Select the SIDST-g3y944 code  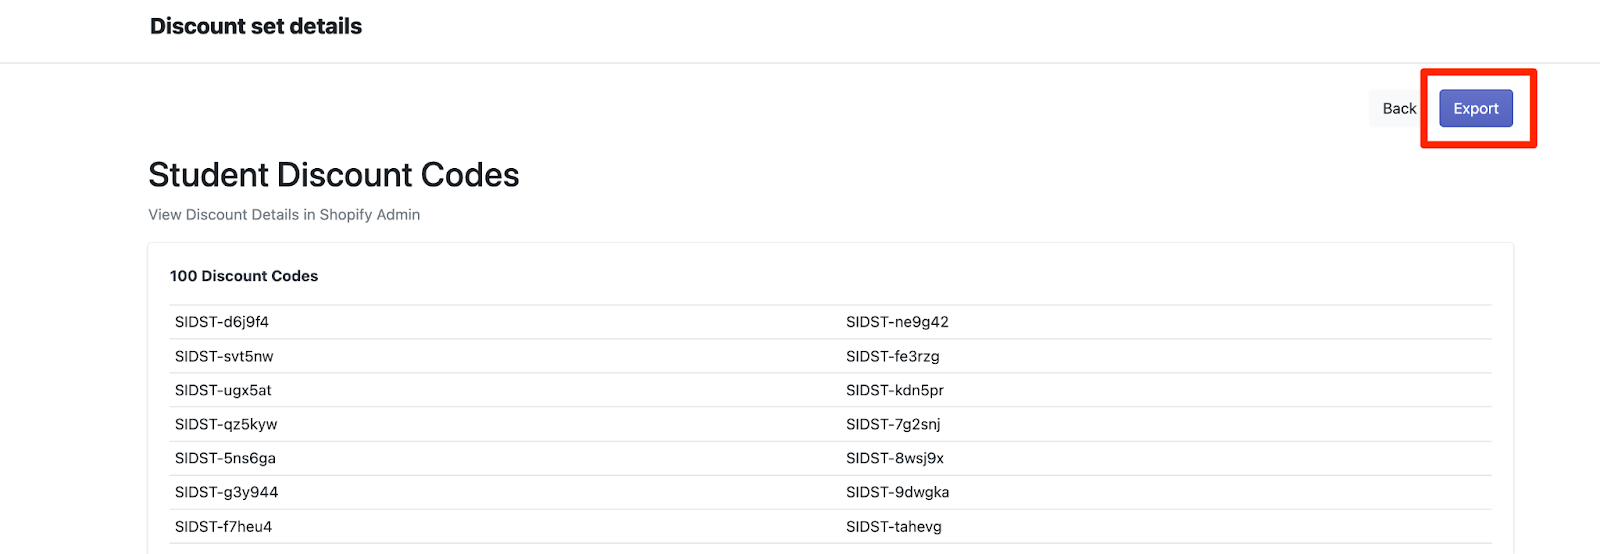click(x=226, y=492)
